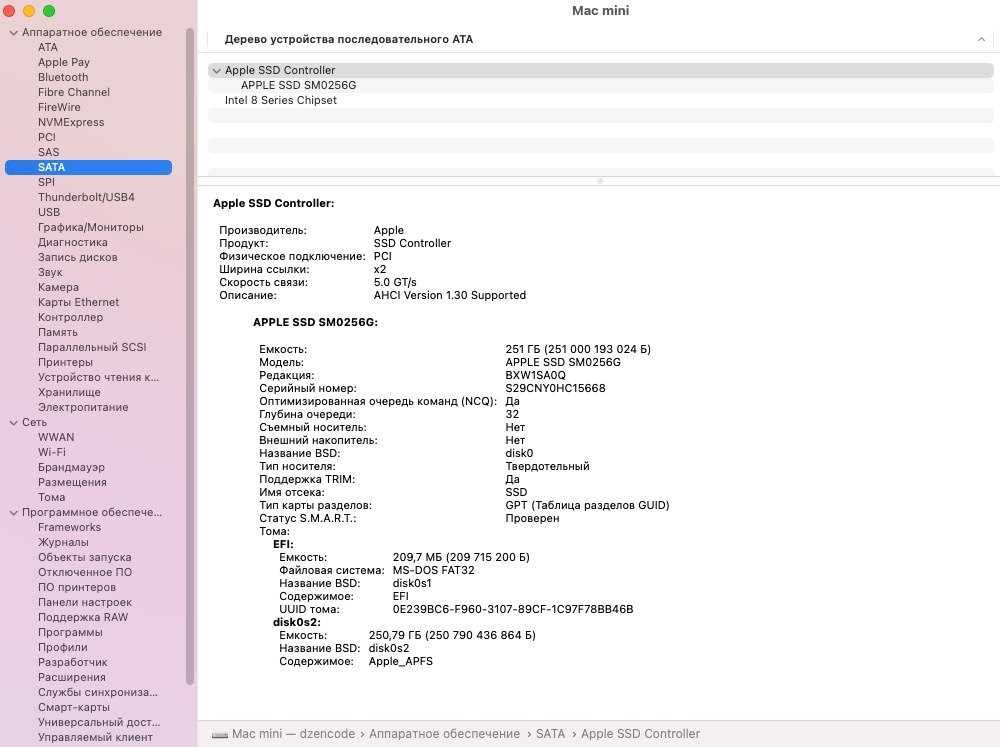Open Службы синхрониза... sidebar item
The width and height of the screenshot is (1000, 747).
[98, 692]
